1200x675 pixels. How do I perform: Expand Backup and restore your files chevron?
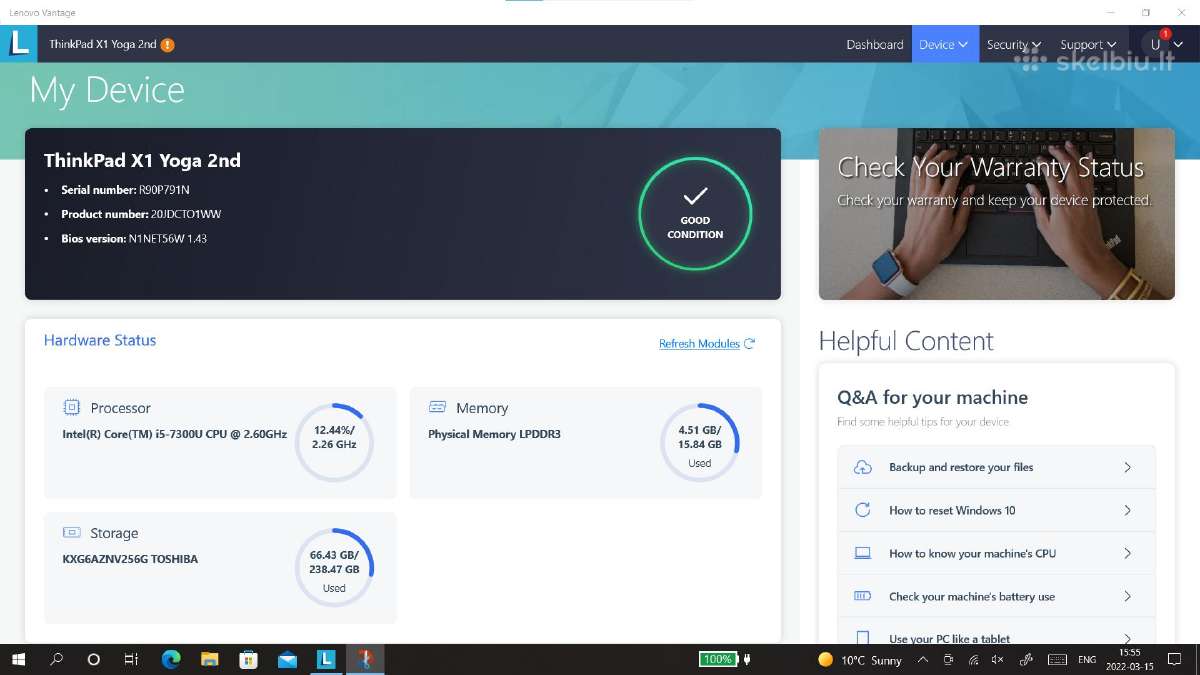click(x=1127, y=467)
